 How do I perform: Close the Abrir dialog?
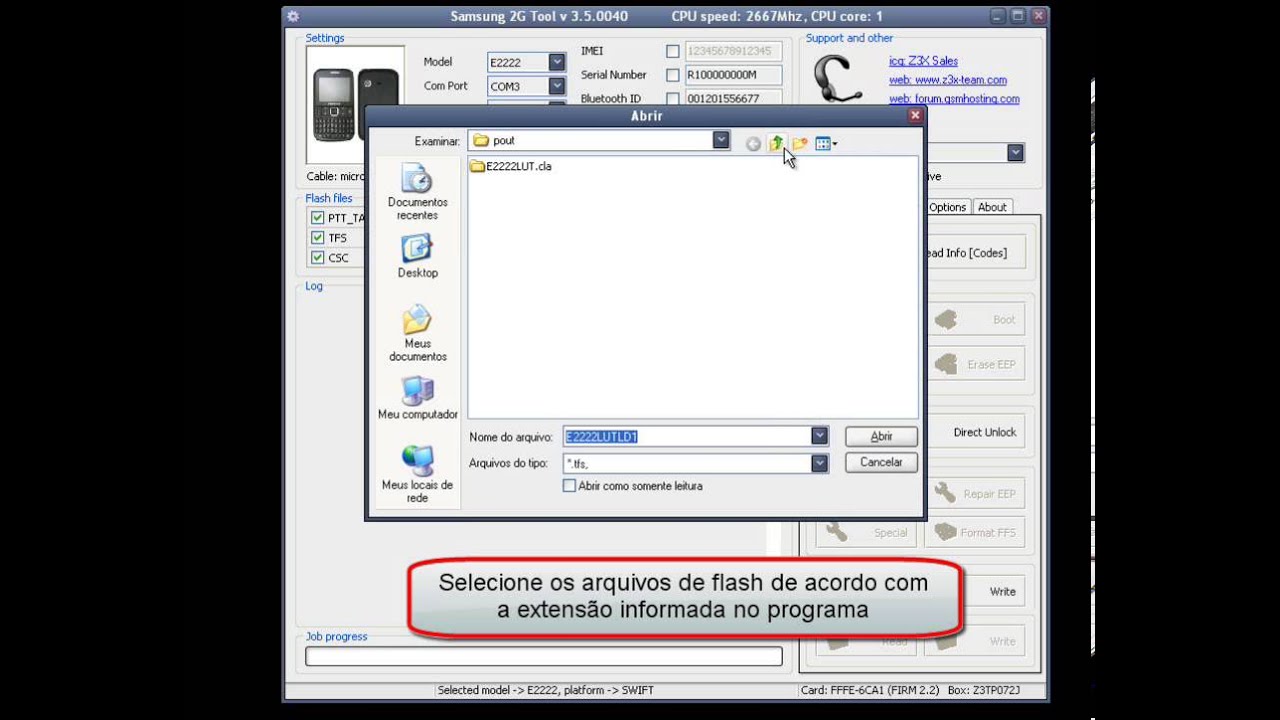pos(914,115)
